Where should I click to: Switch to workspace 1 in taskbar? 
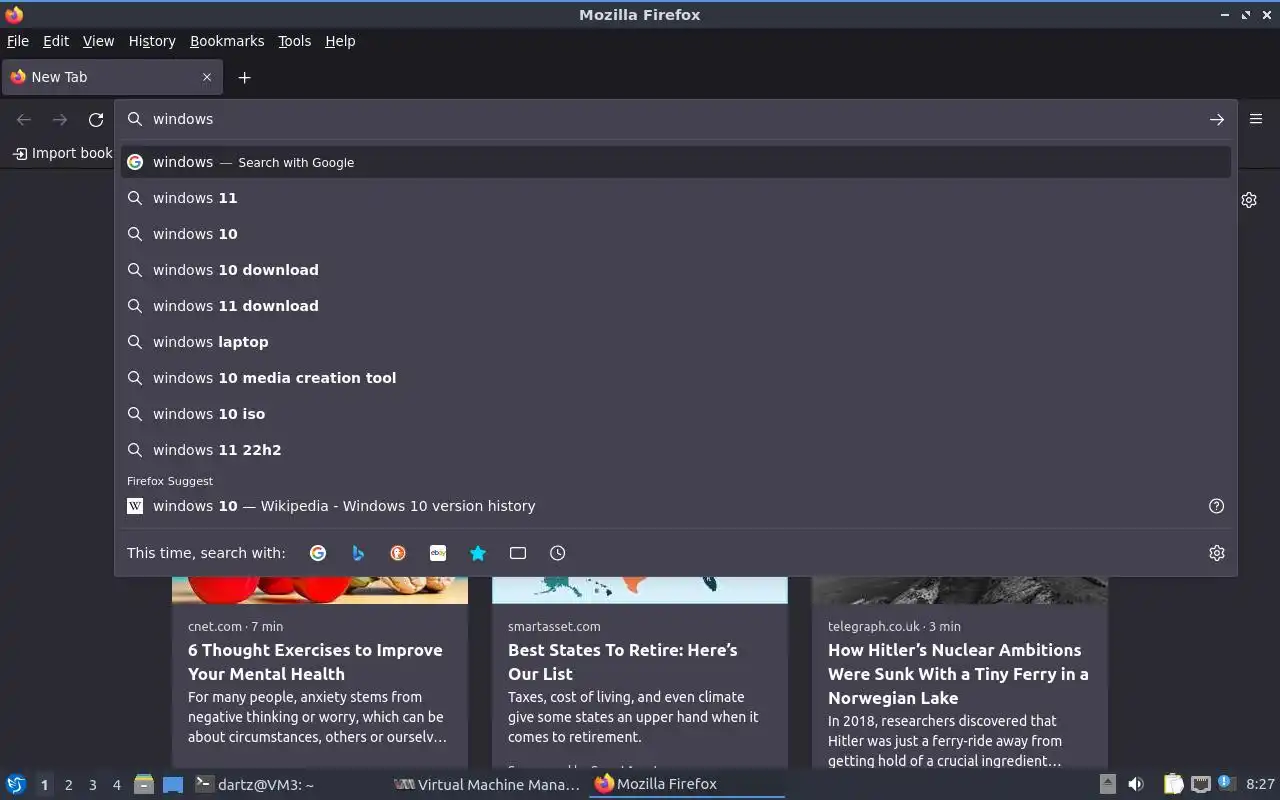click(44, 785)
